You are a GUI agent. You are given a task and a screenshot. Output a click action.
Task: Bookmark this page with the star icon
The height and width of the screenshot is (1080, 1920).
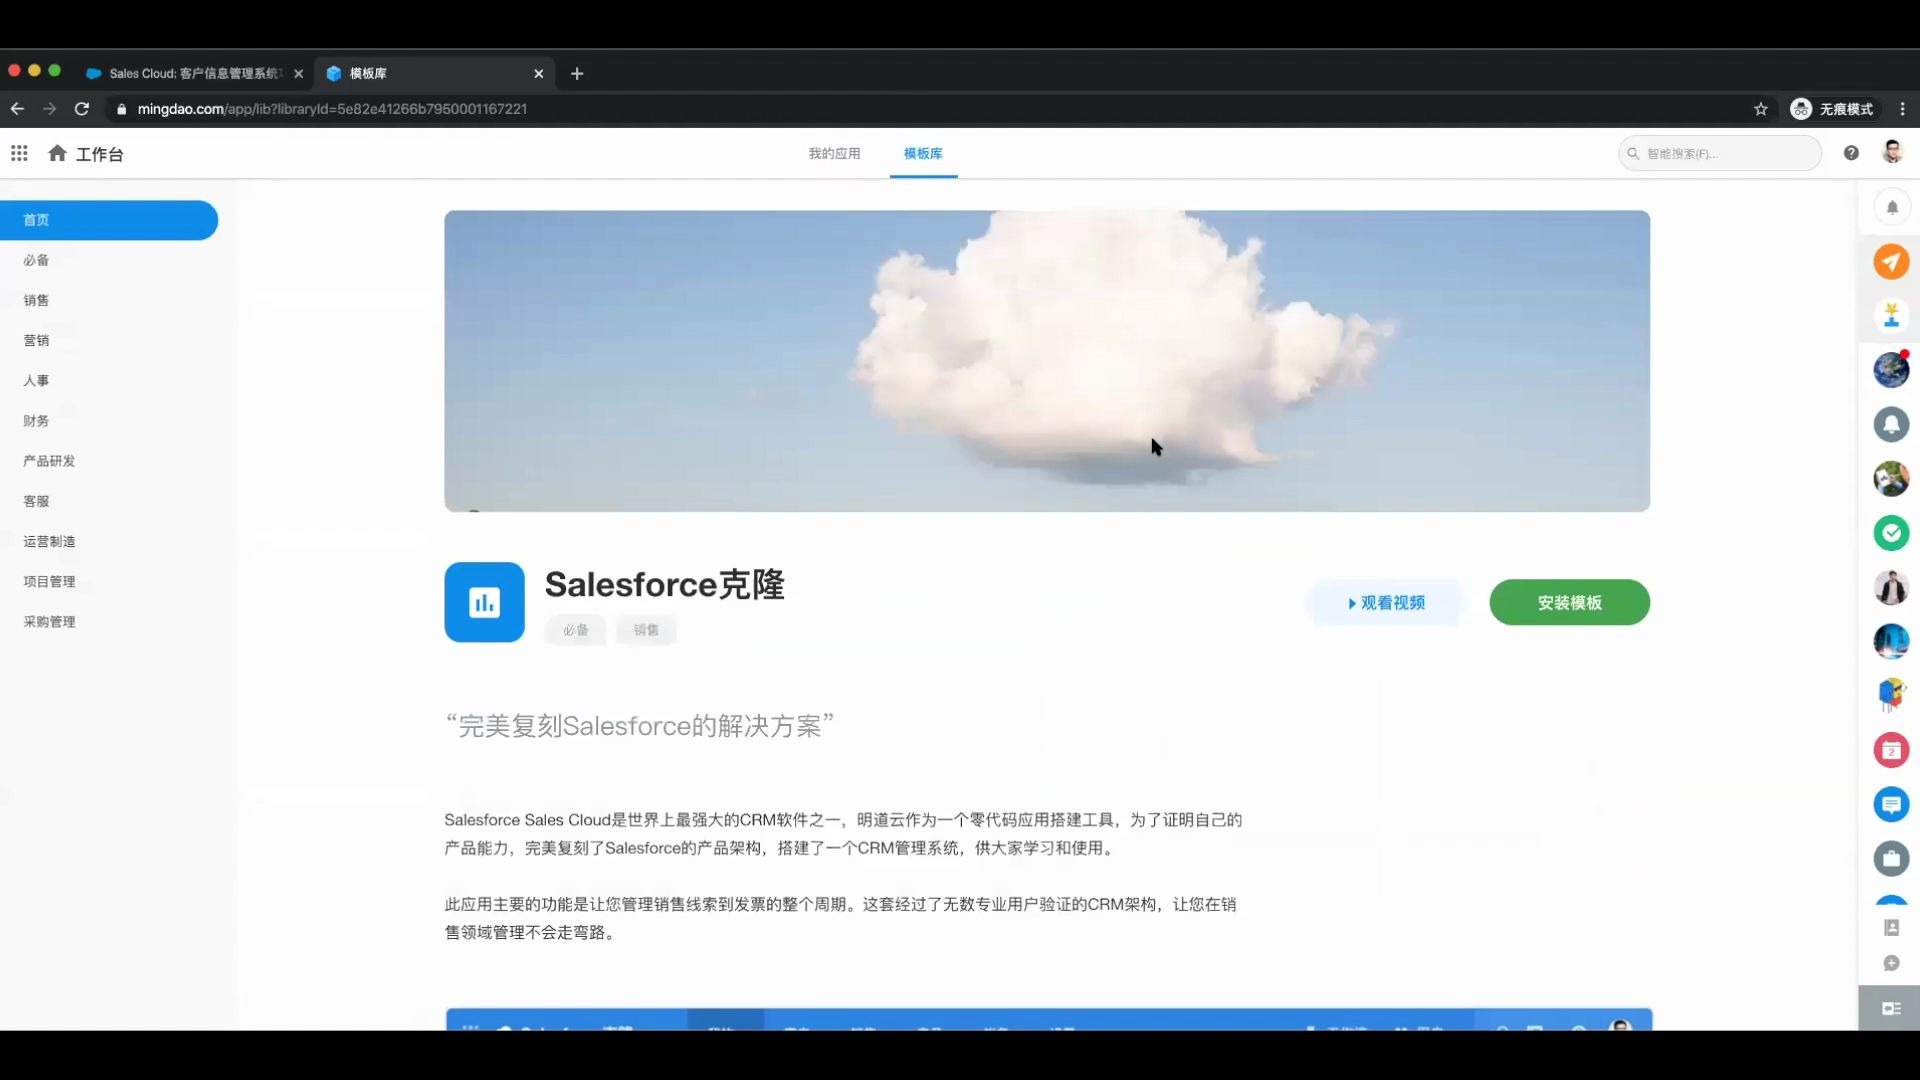[1761, 109]
